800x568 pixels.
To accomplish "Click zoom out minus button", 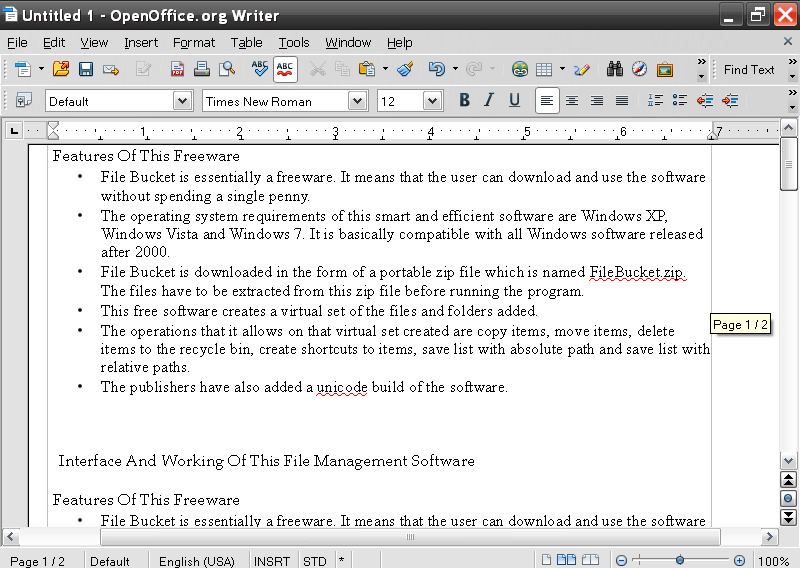I will coord(621,560).
